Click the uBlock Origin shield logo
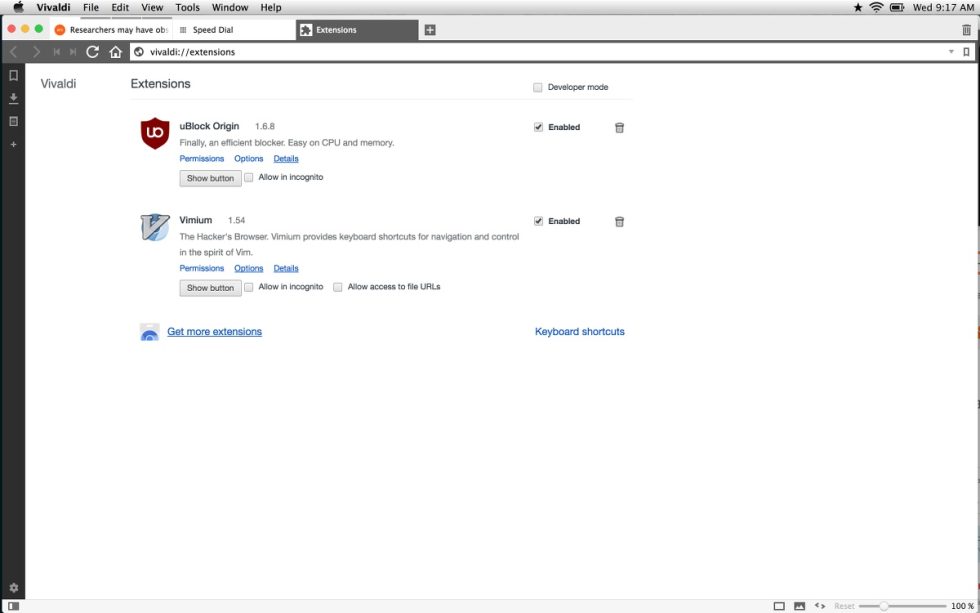980x613 pixels. click(155, 133)
